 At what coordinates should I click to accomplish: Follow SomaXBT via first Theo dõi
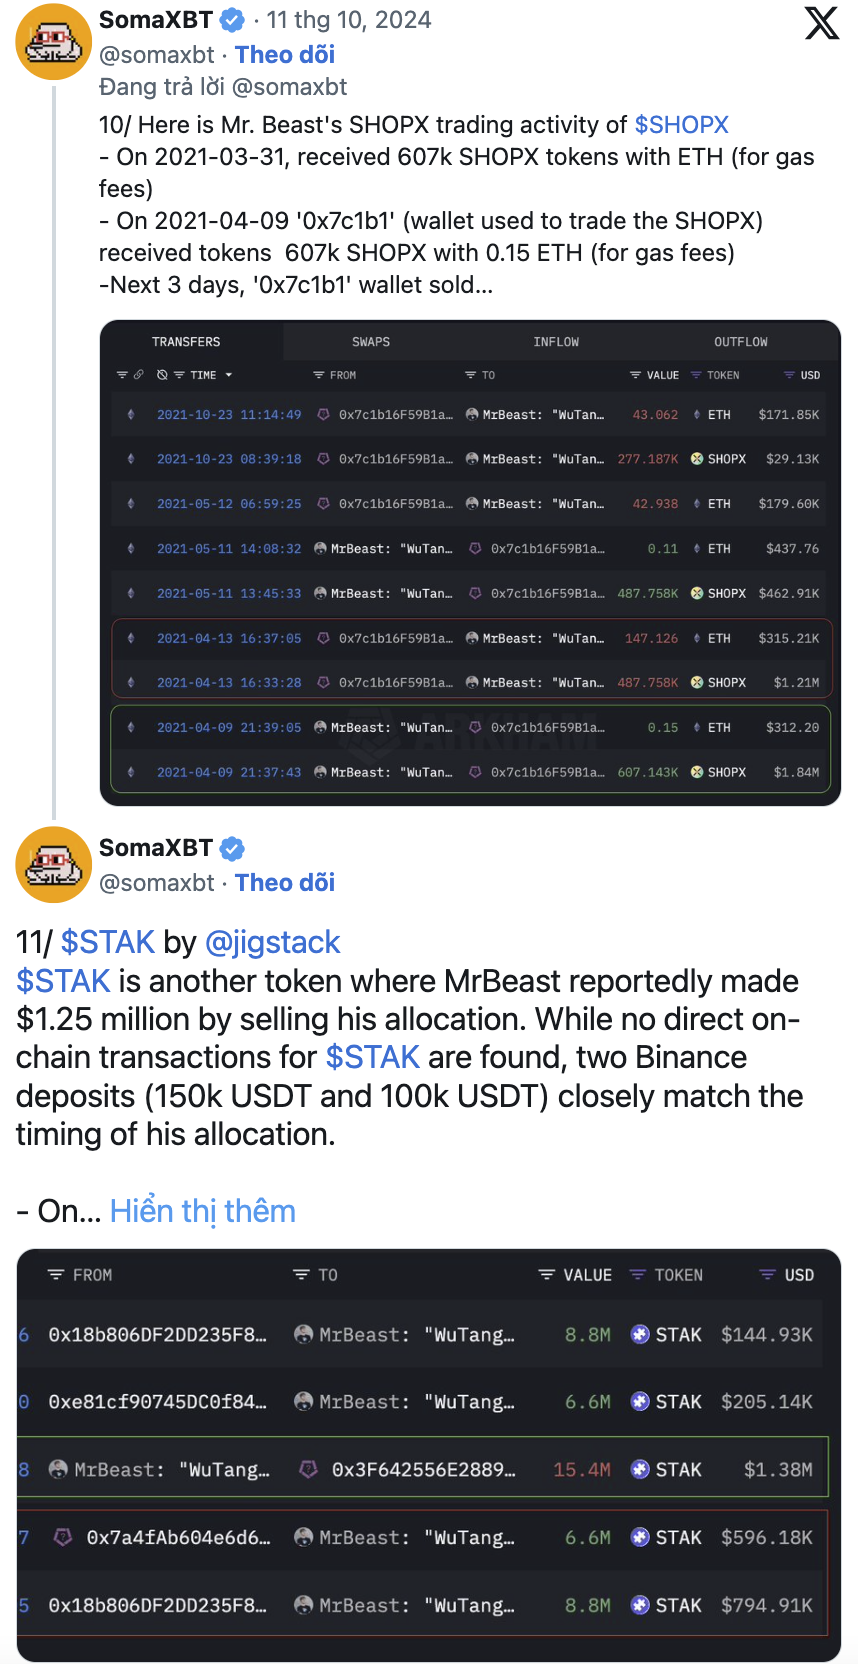tap(285, 55)
